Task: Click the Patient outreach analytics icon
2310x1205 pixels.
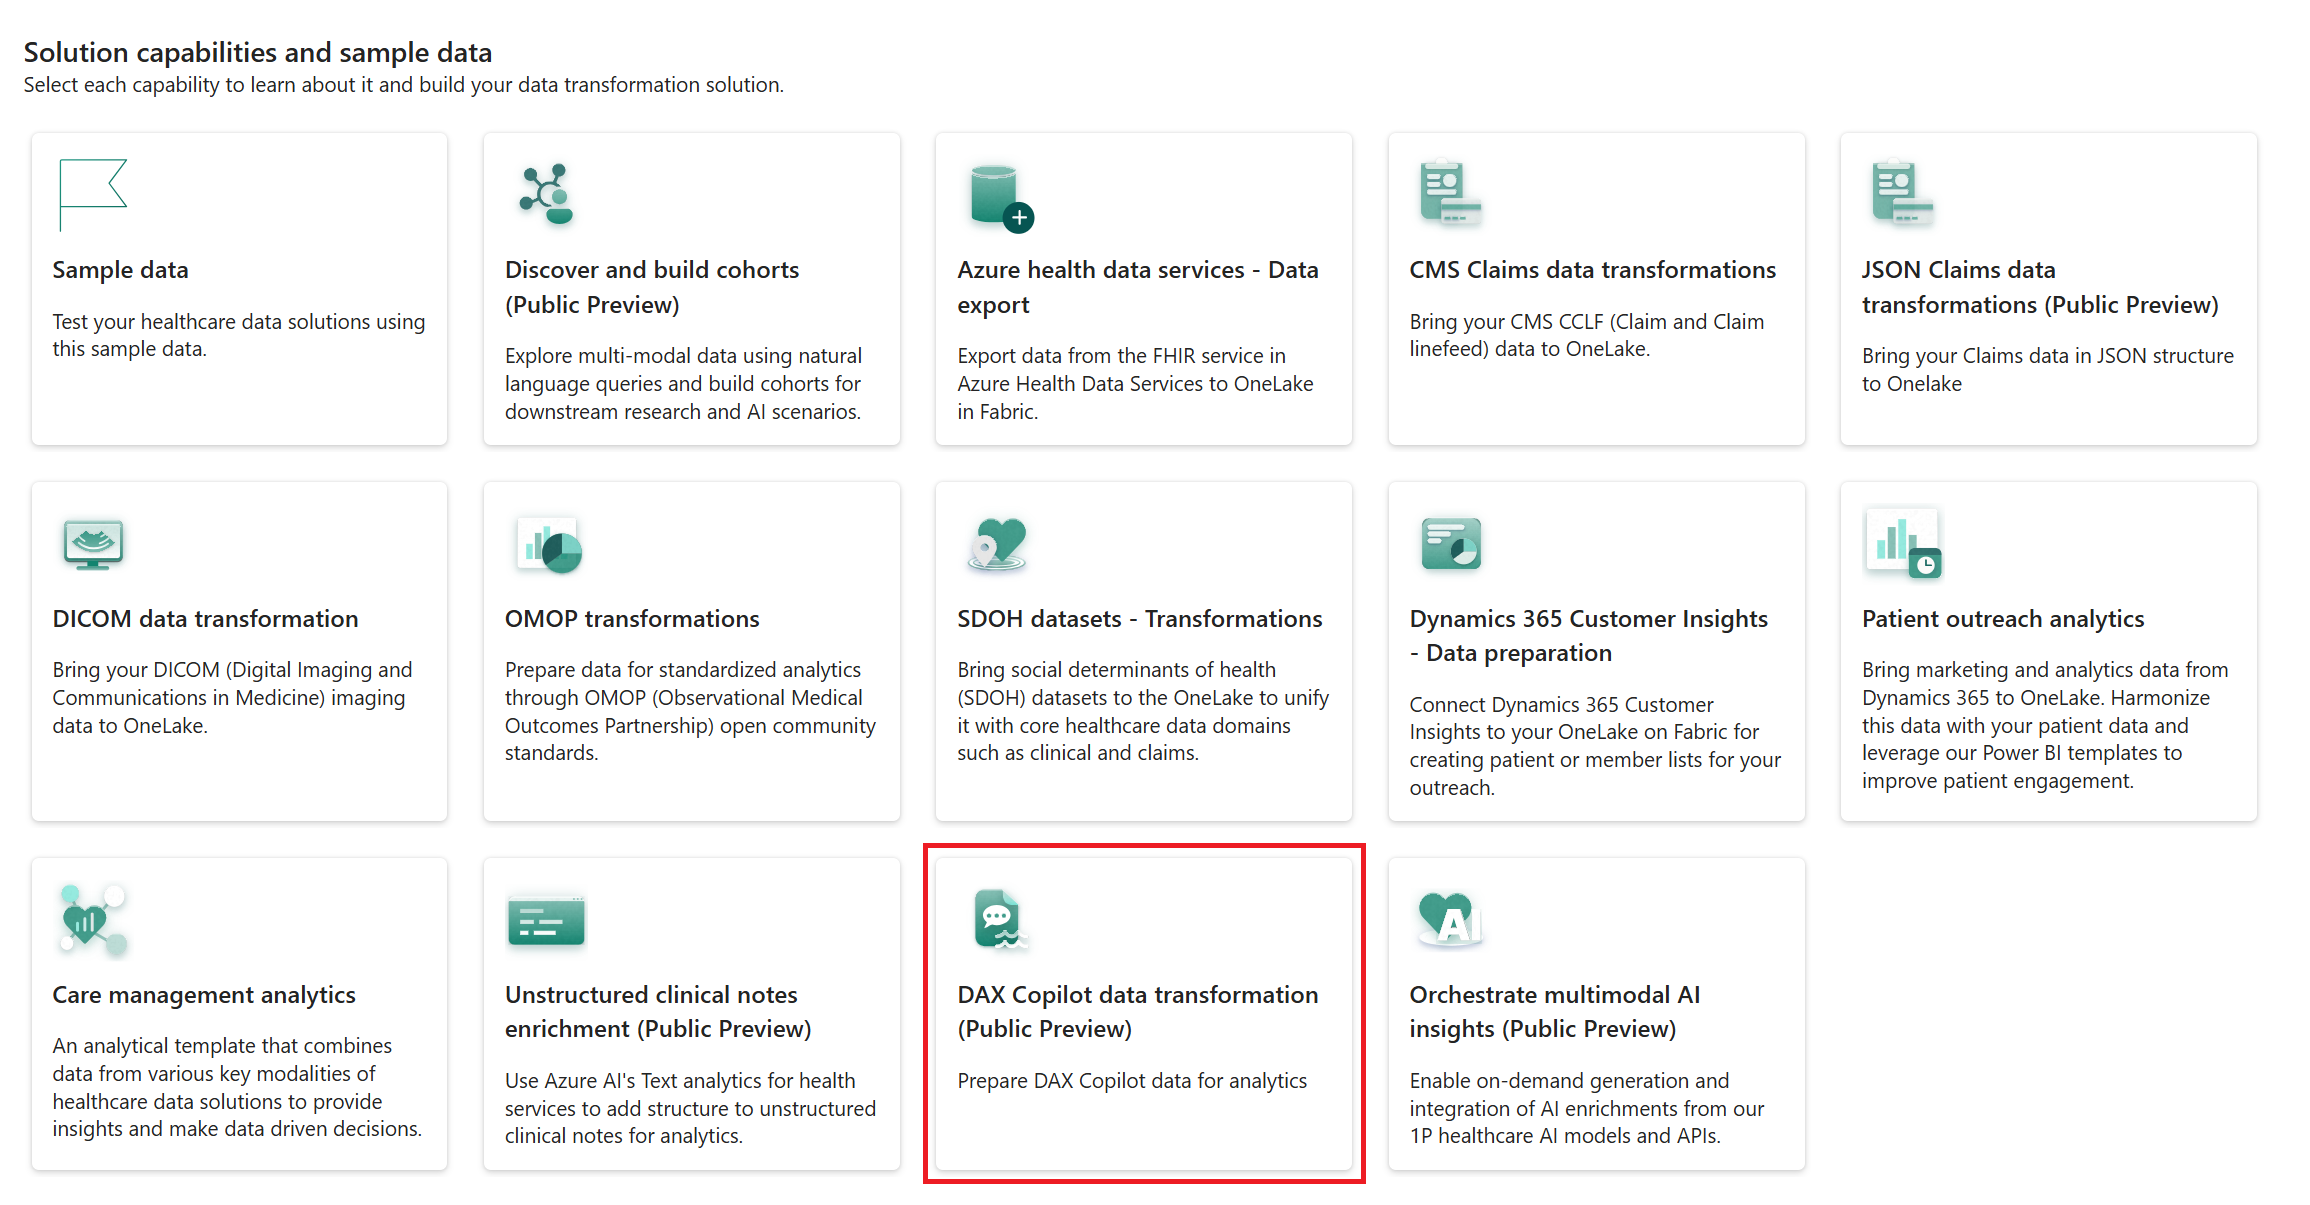Action: pyautogui.click(x=1903, y=544)
